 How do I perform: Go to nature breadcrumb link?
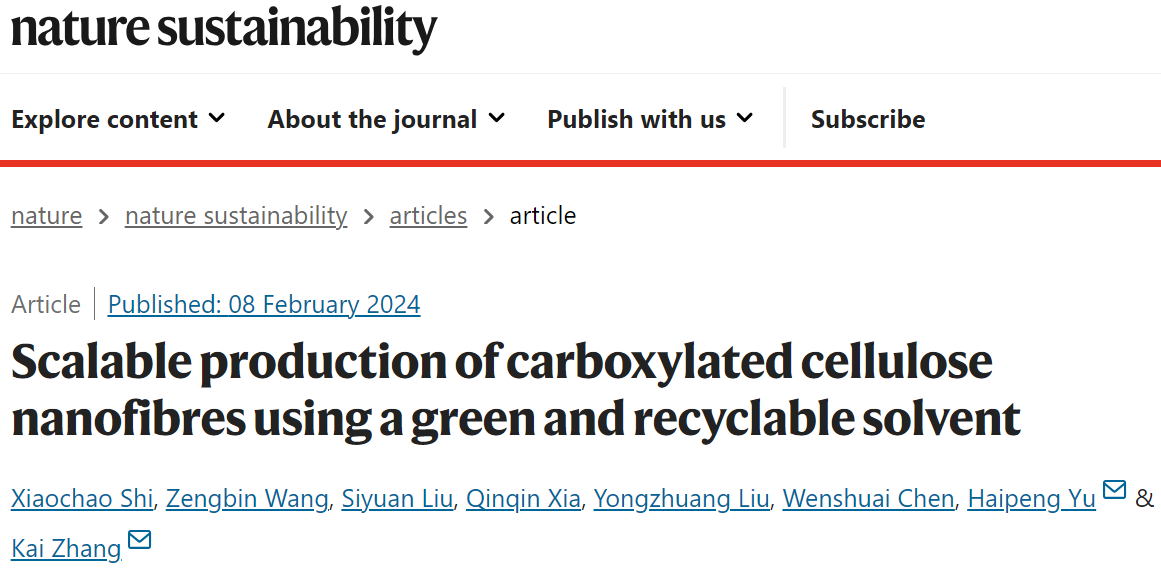46,216
